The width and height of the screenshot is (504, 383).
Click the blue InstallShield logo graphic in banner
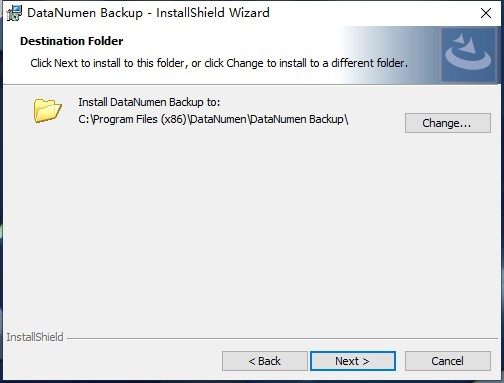tap(468, 55)
